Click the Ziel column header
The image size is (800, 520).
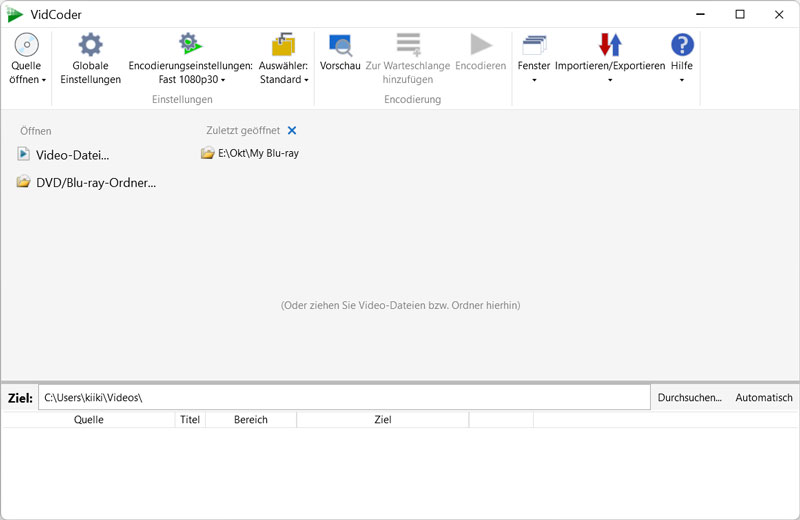pos(383,419)
